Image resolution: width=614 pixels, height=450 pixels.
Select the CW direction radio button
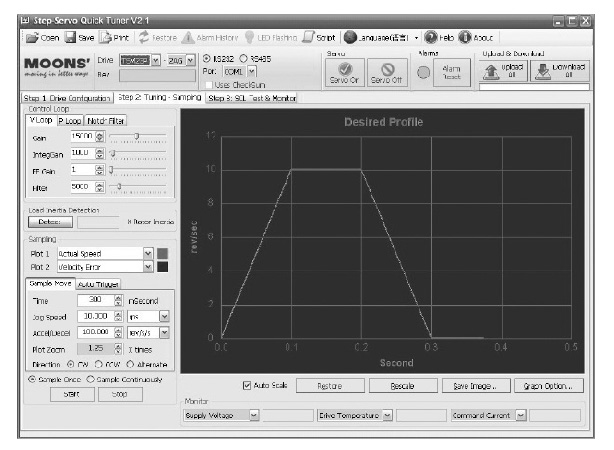[70, 364]
